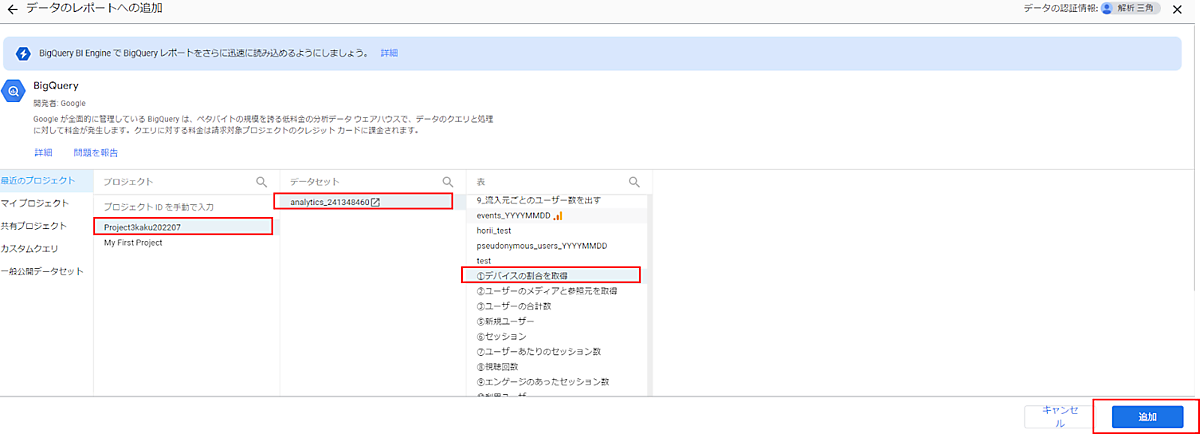
Task: Click the キャンセル button
Action: (x=1060, y=416)
